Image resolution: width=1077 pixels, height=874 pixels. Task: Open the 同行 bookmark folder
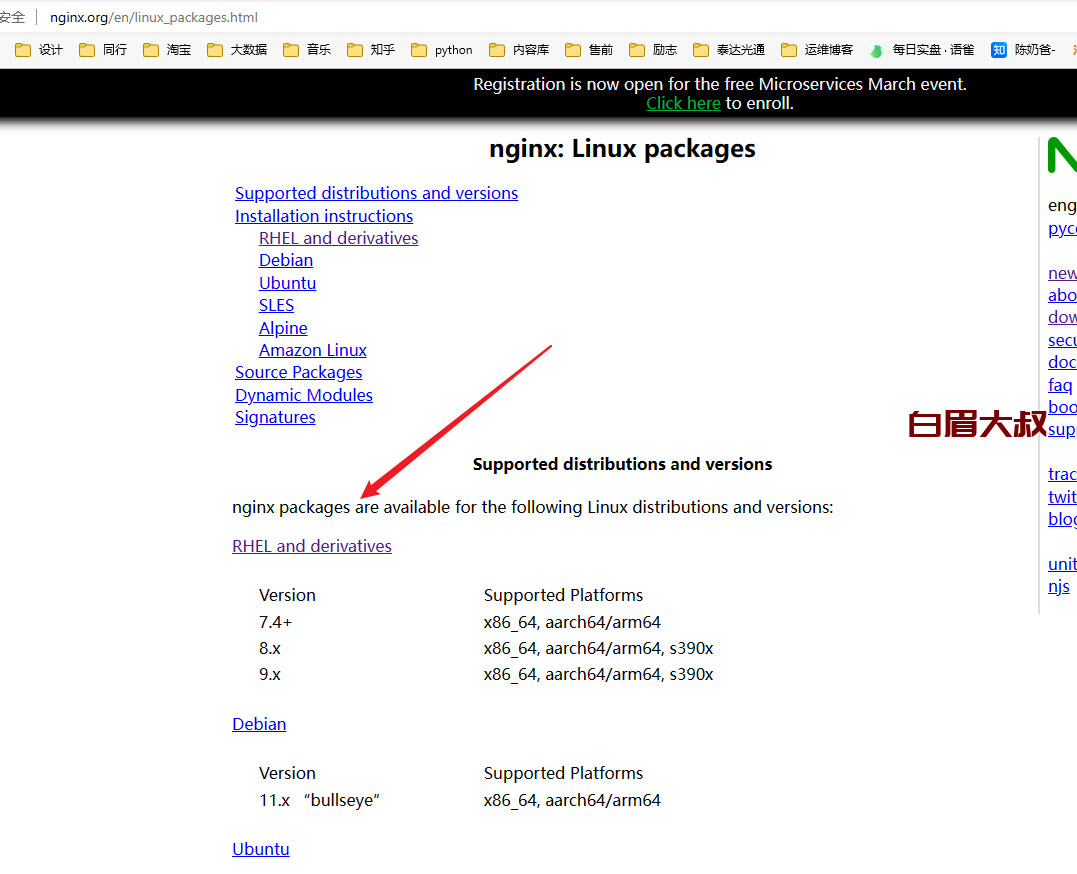tap(103, 49)
